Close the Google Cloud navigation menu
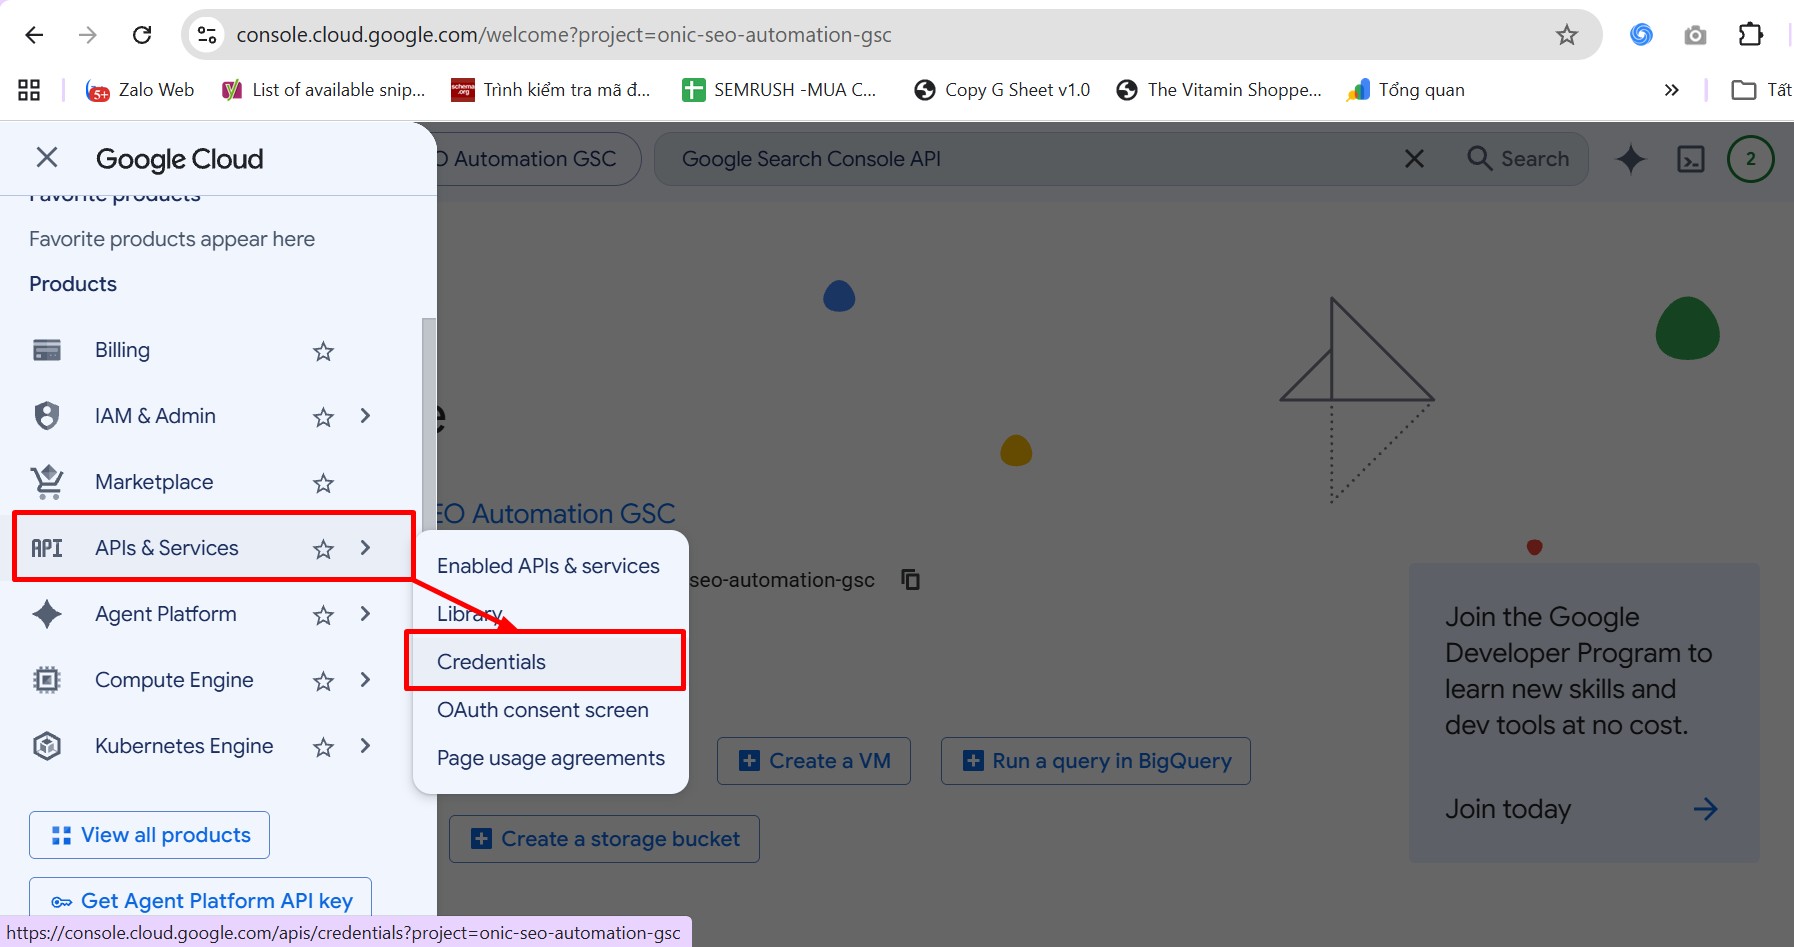The height and width of the screenshot is (947, 1794). tap(47, 158)
